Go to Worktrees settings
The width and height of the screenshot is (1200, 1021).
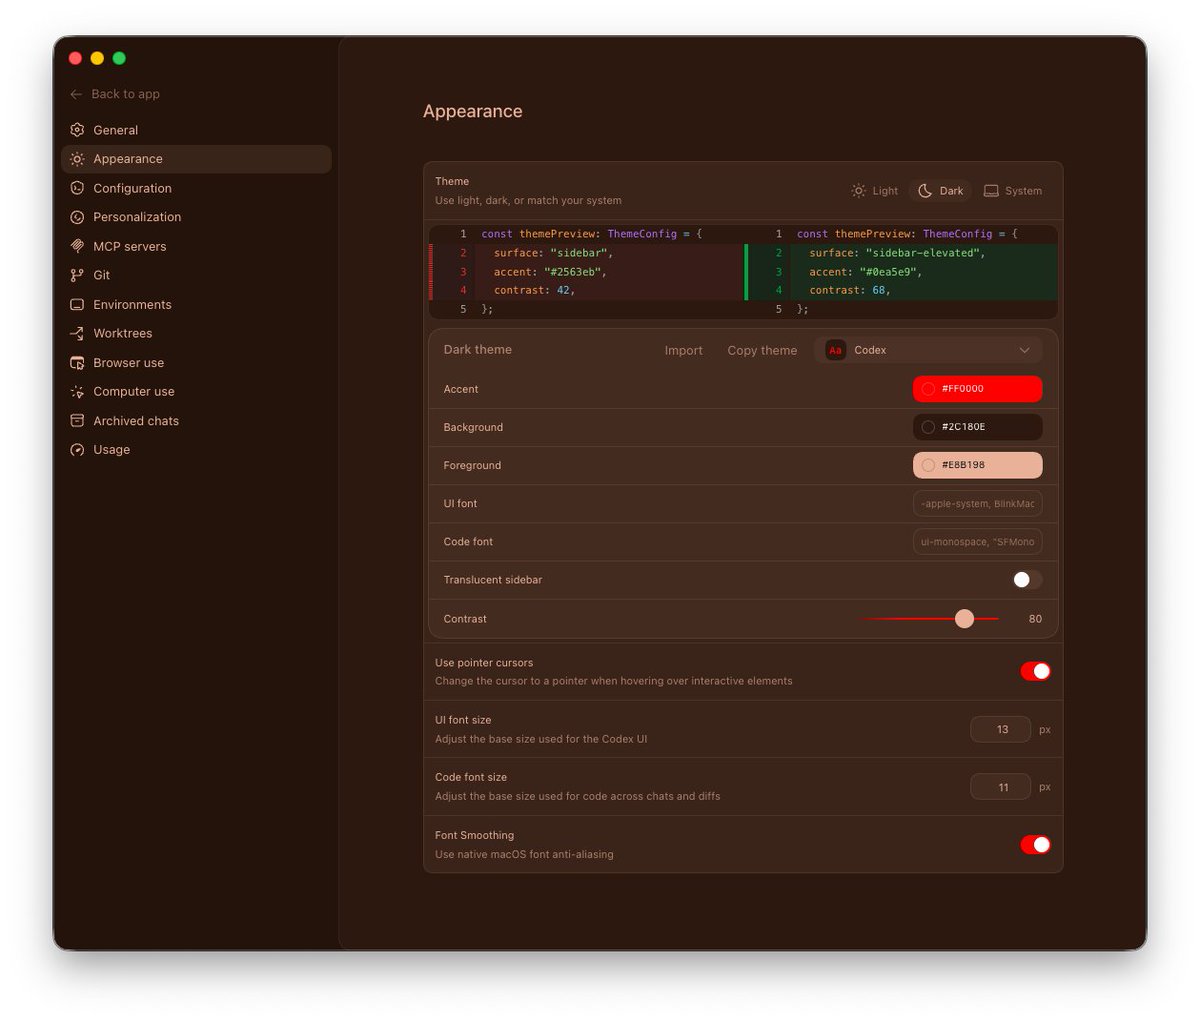[x=196, y=334]
